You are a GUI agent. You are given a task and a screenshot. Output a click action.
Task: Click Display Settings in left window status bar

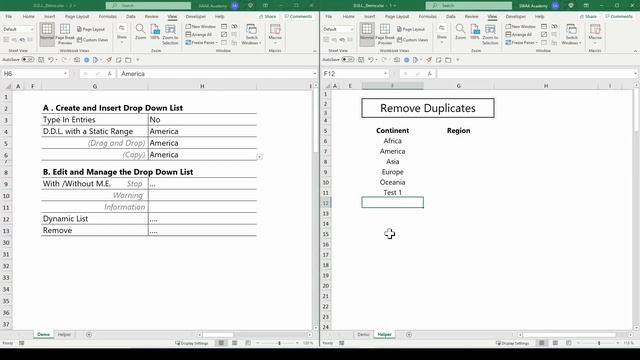191,343
